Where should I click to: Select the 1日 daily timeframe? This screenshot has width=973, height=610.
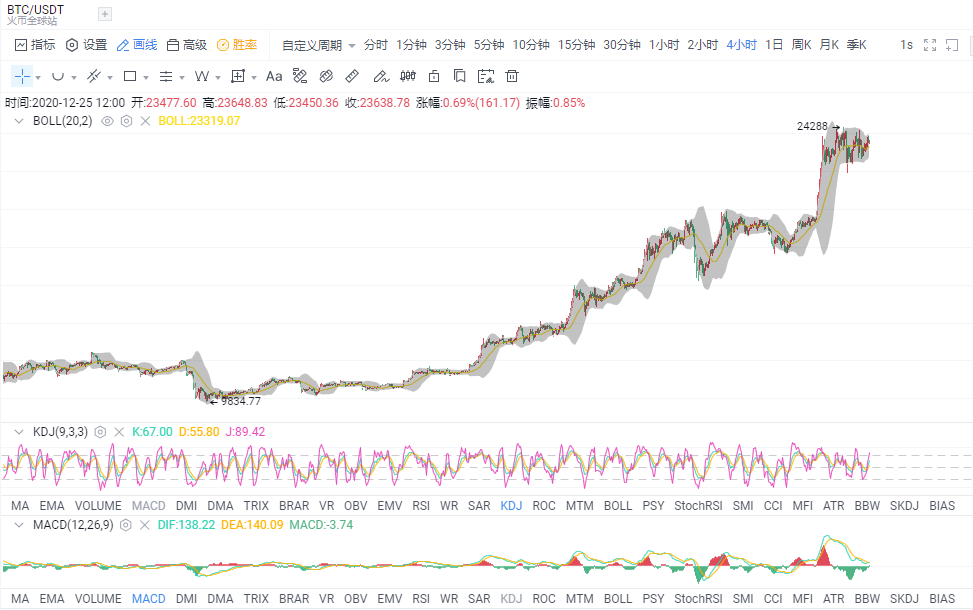pos(774,45)
